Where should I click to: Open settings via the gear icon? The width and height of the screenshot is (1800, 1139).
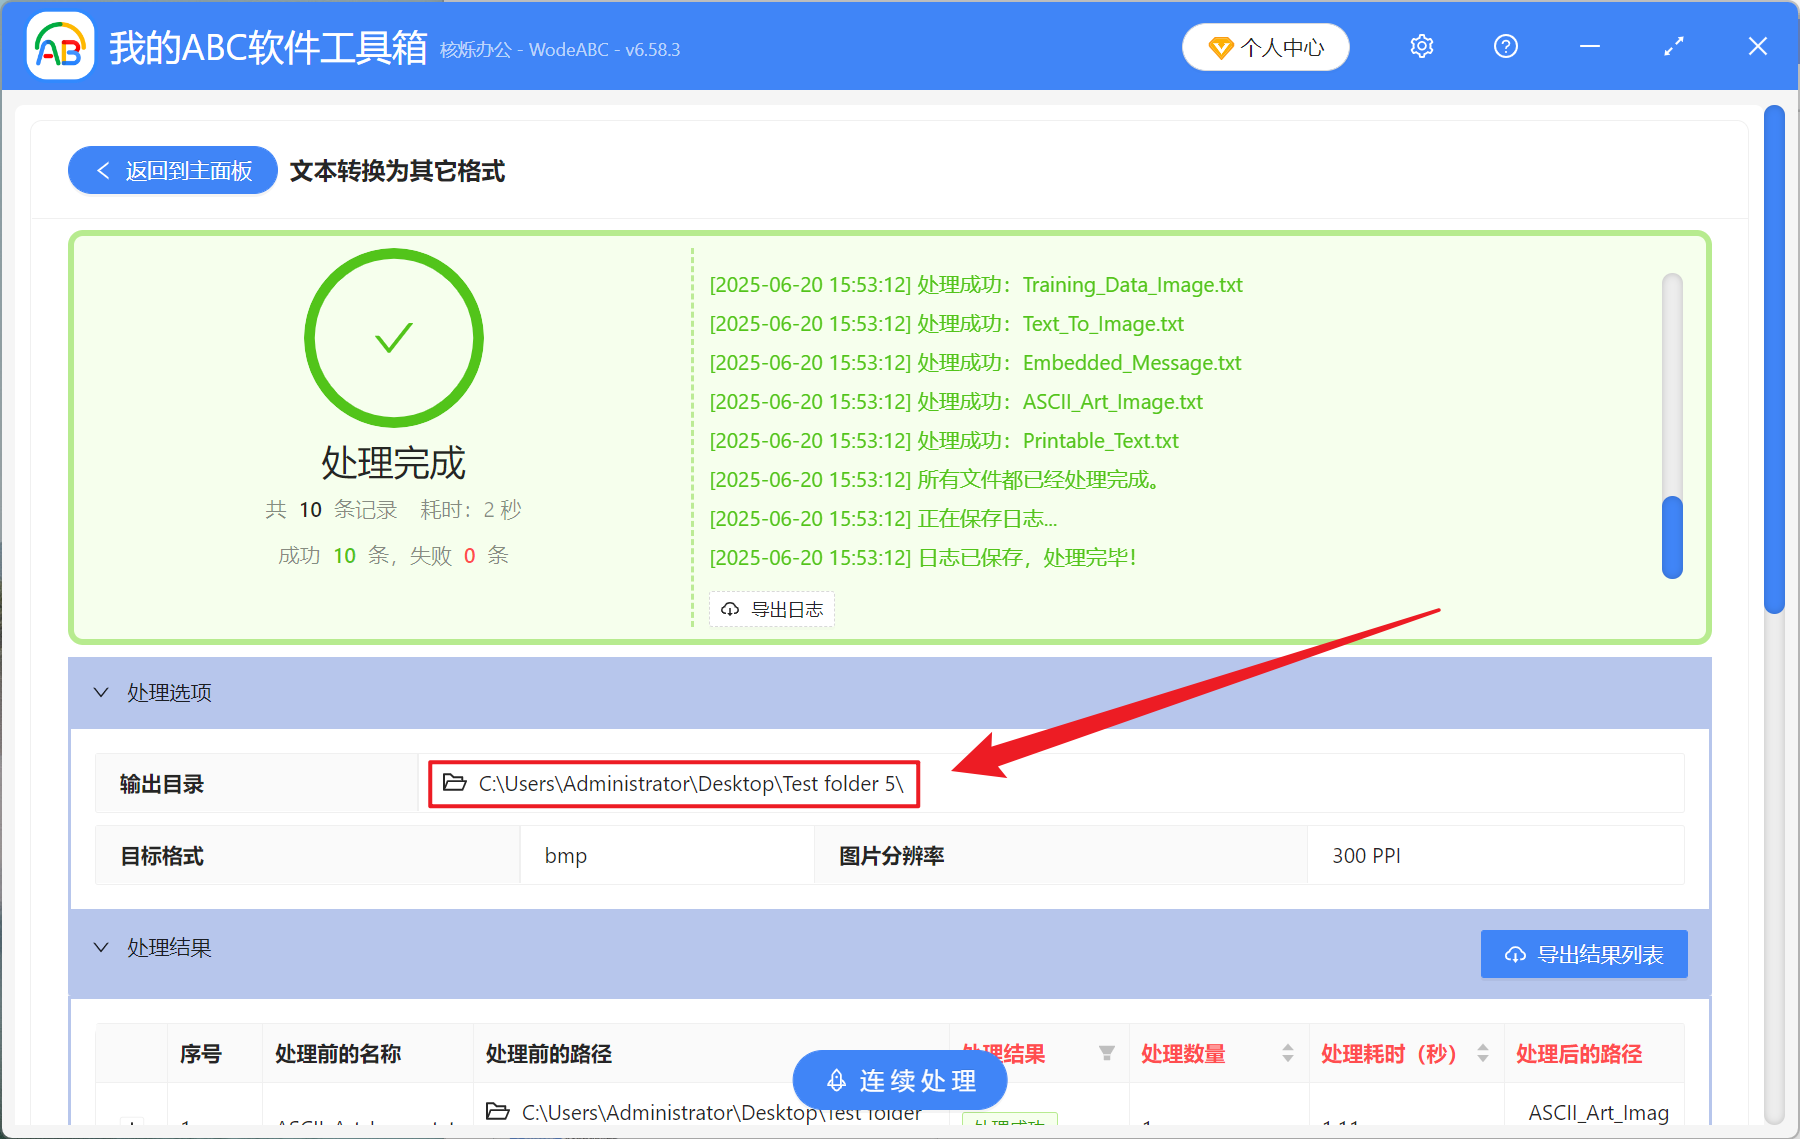tap(1421, 46)
